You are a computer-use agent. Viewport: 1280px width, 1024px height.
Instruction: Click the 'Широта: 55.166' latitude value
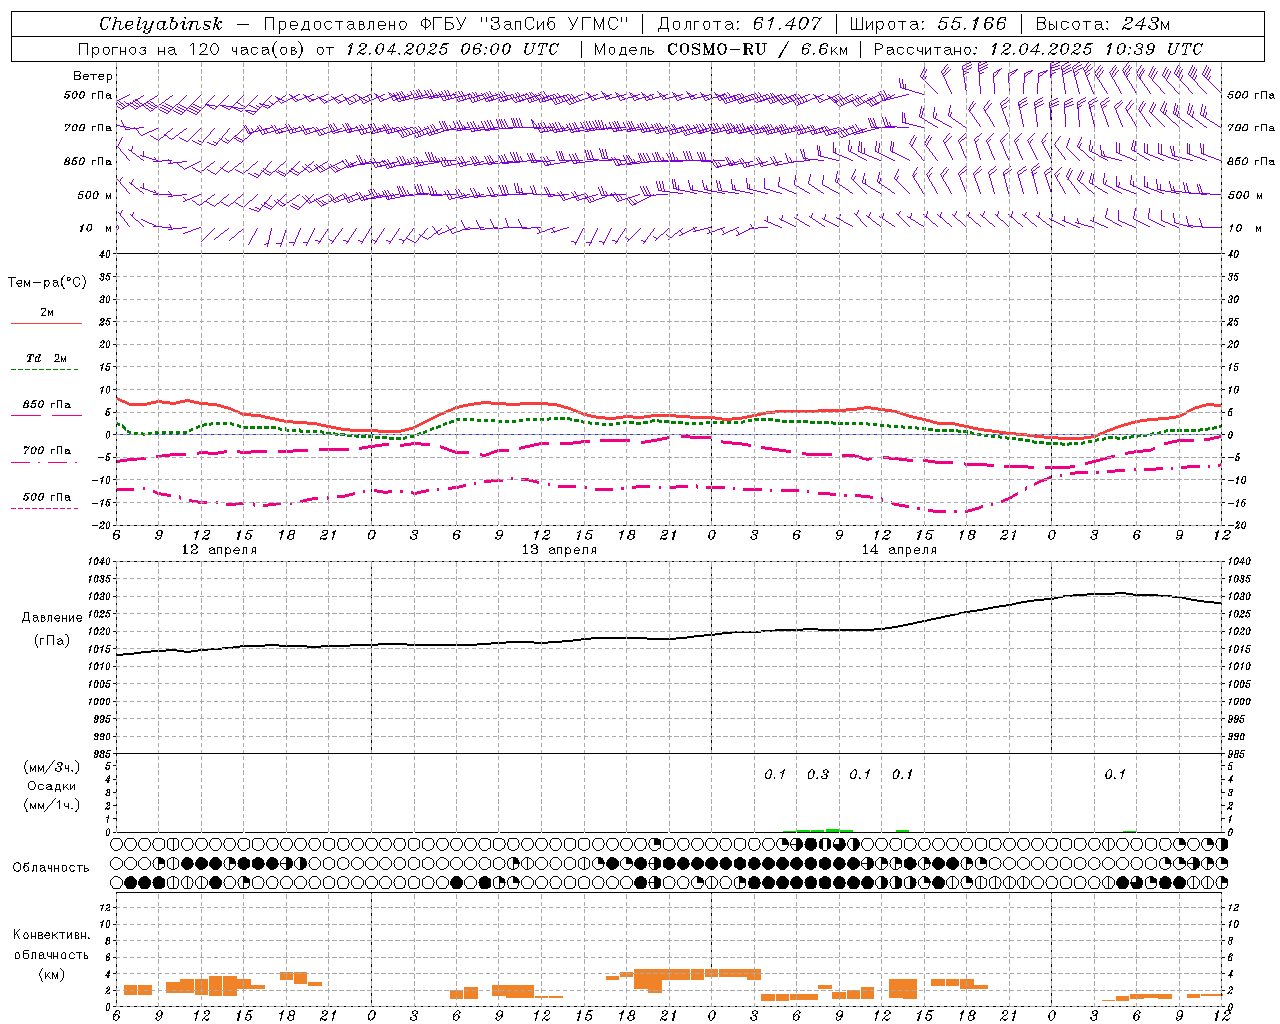click(928, 24)
